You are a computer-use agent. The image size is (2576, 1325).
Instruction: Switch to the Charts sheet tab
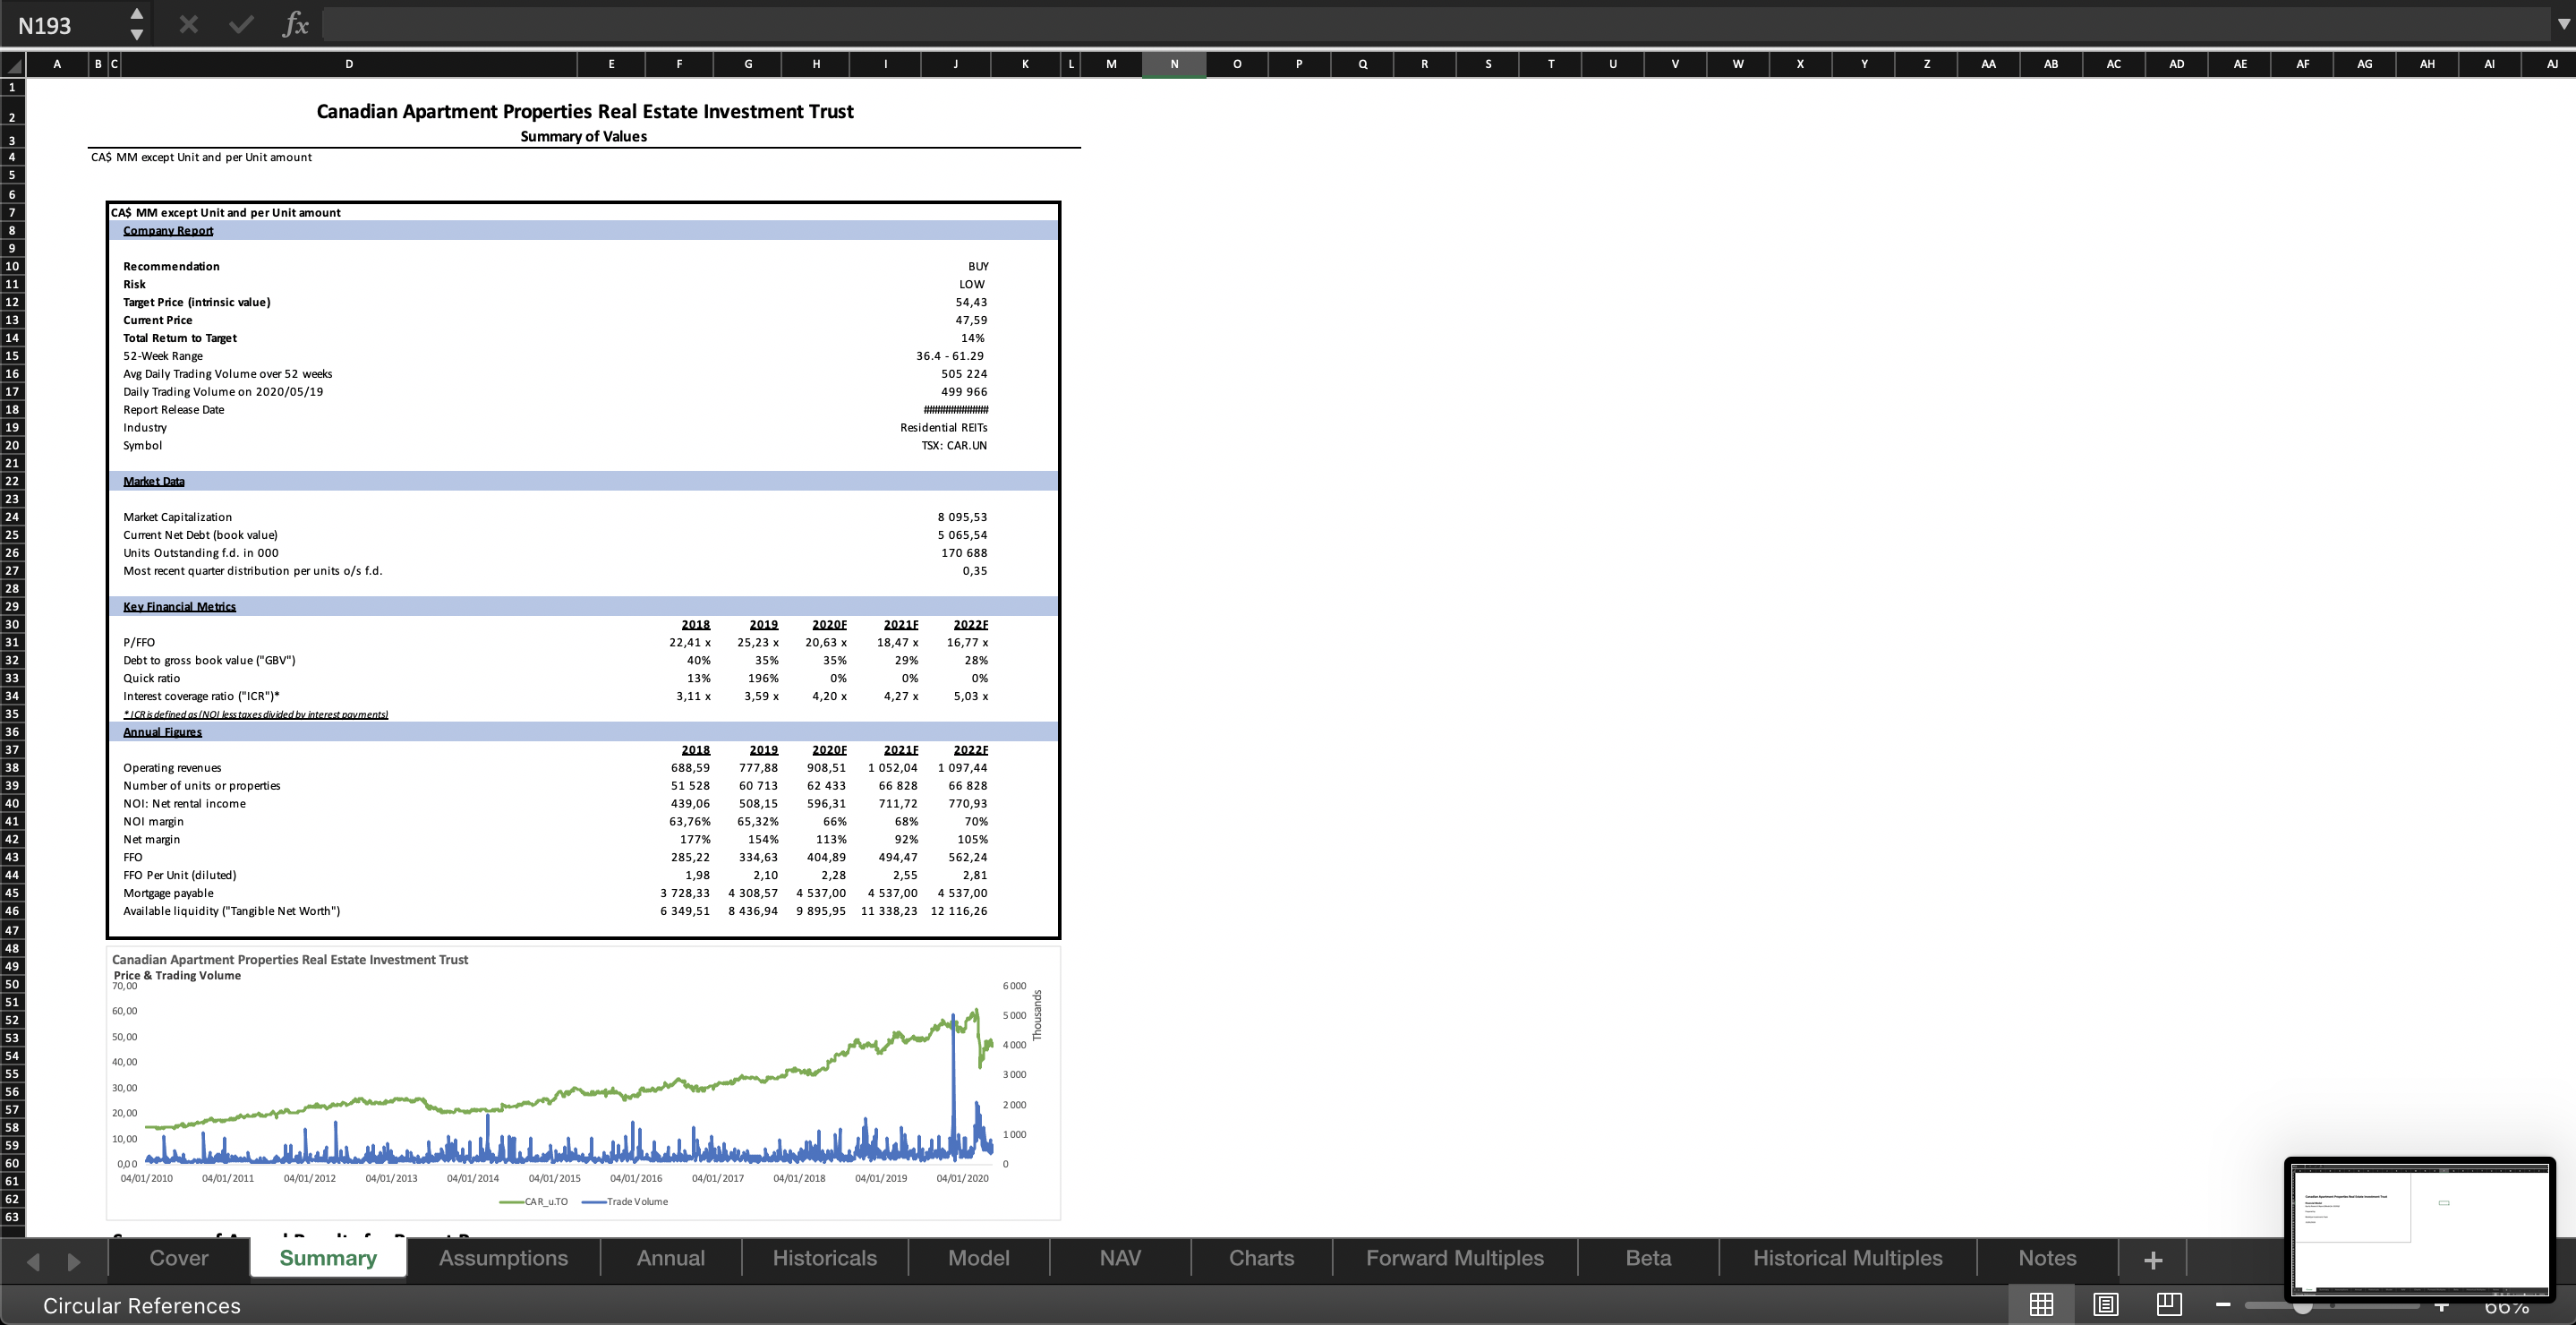click(1261, 1258)
